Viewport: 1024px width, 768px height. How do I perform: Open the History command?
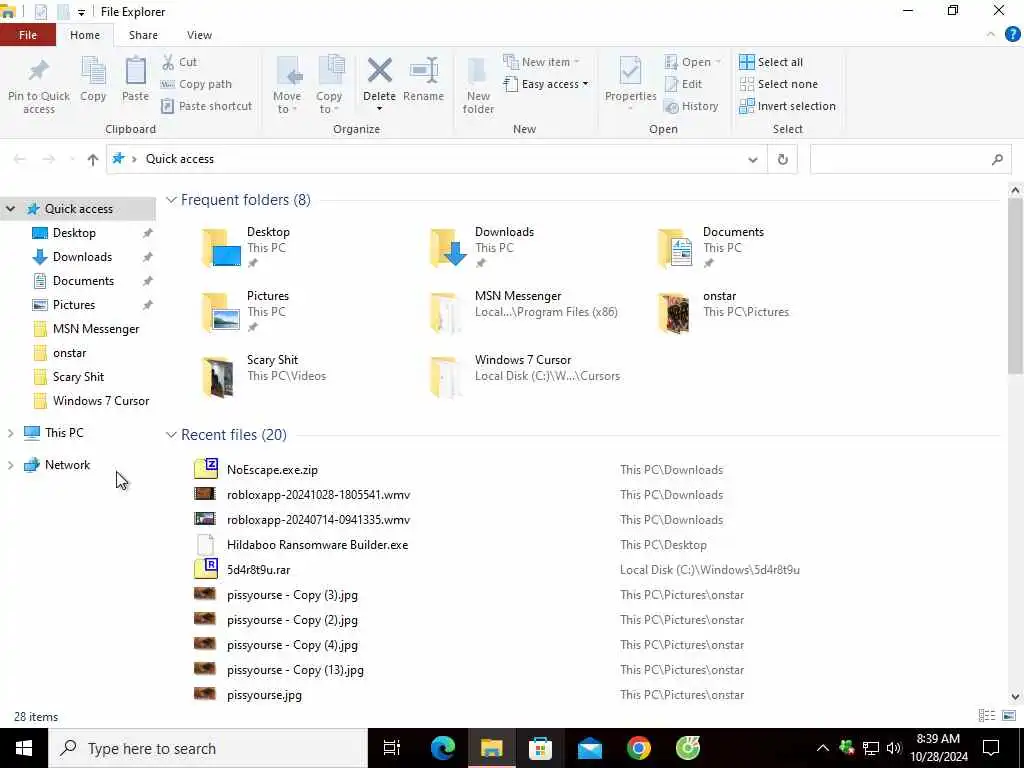click(691, 106)
